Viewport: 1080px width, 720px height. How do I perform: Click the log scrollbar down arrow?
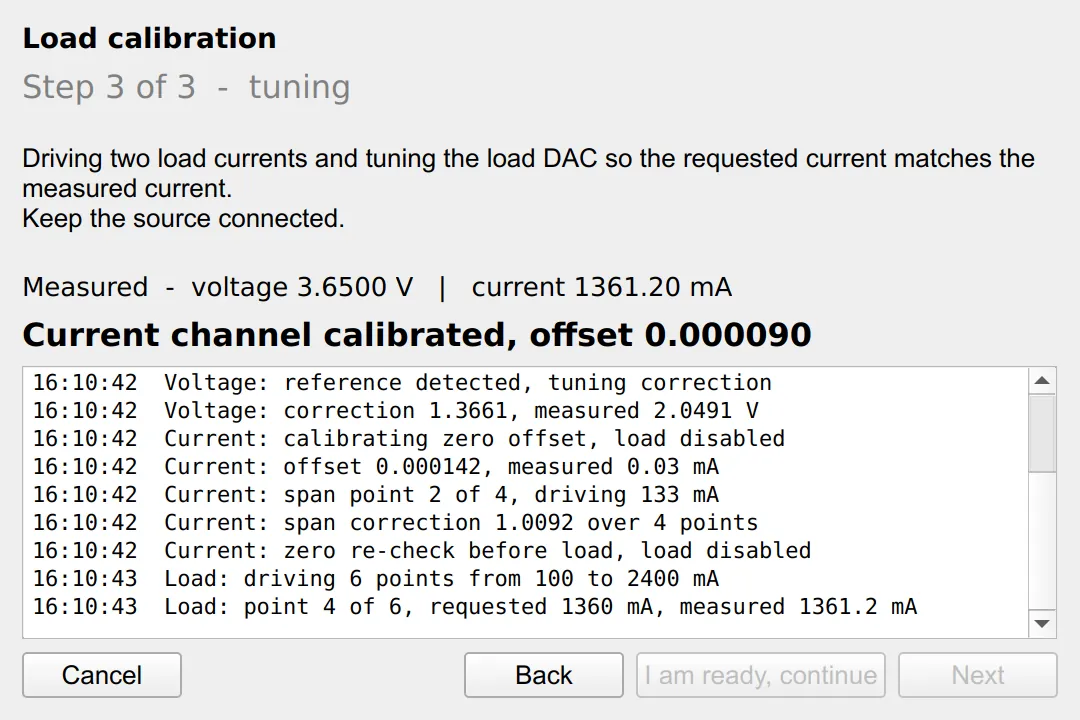(1042, 624)
